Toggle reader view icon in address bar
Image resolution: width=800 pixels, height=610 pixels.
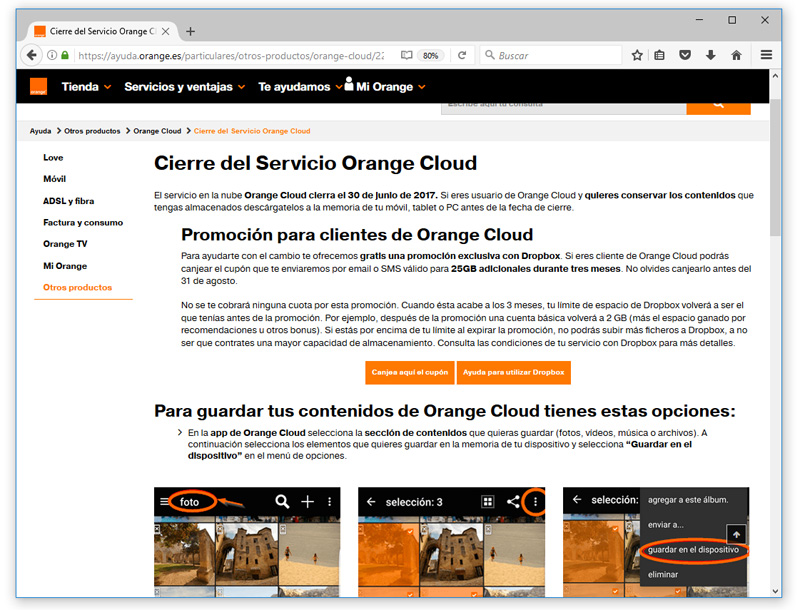(x=406, y=55)
